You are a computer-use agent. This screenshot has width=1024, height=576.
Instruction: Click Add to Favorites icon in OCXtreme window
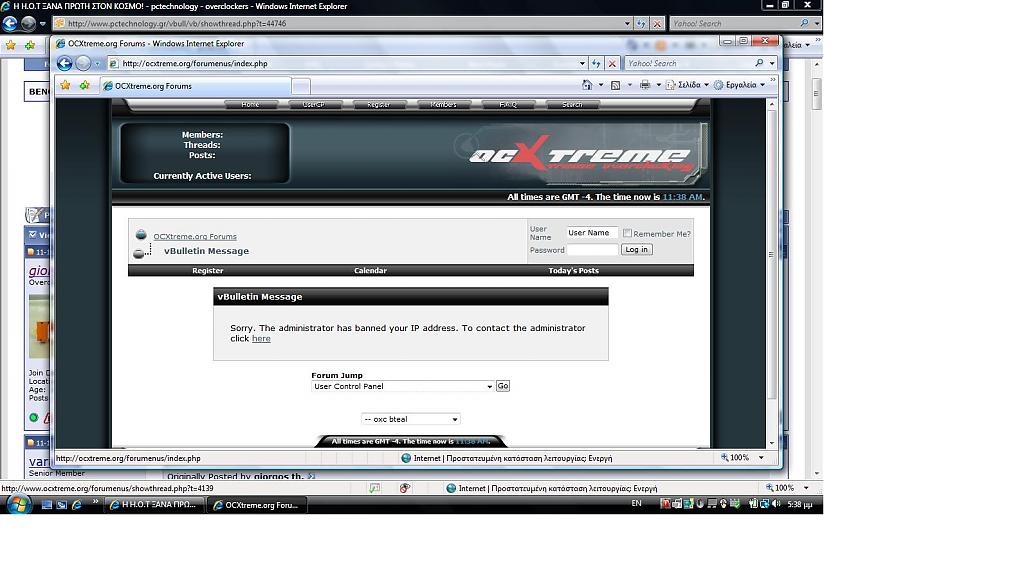84,86
